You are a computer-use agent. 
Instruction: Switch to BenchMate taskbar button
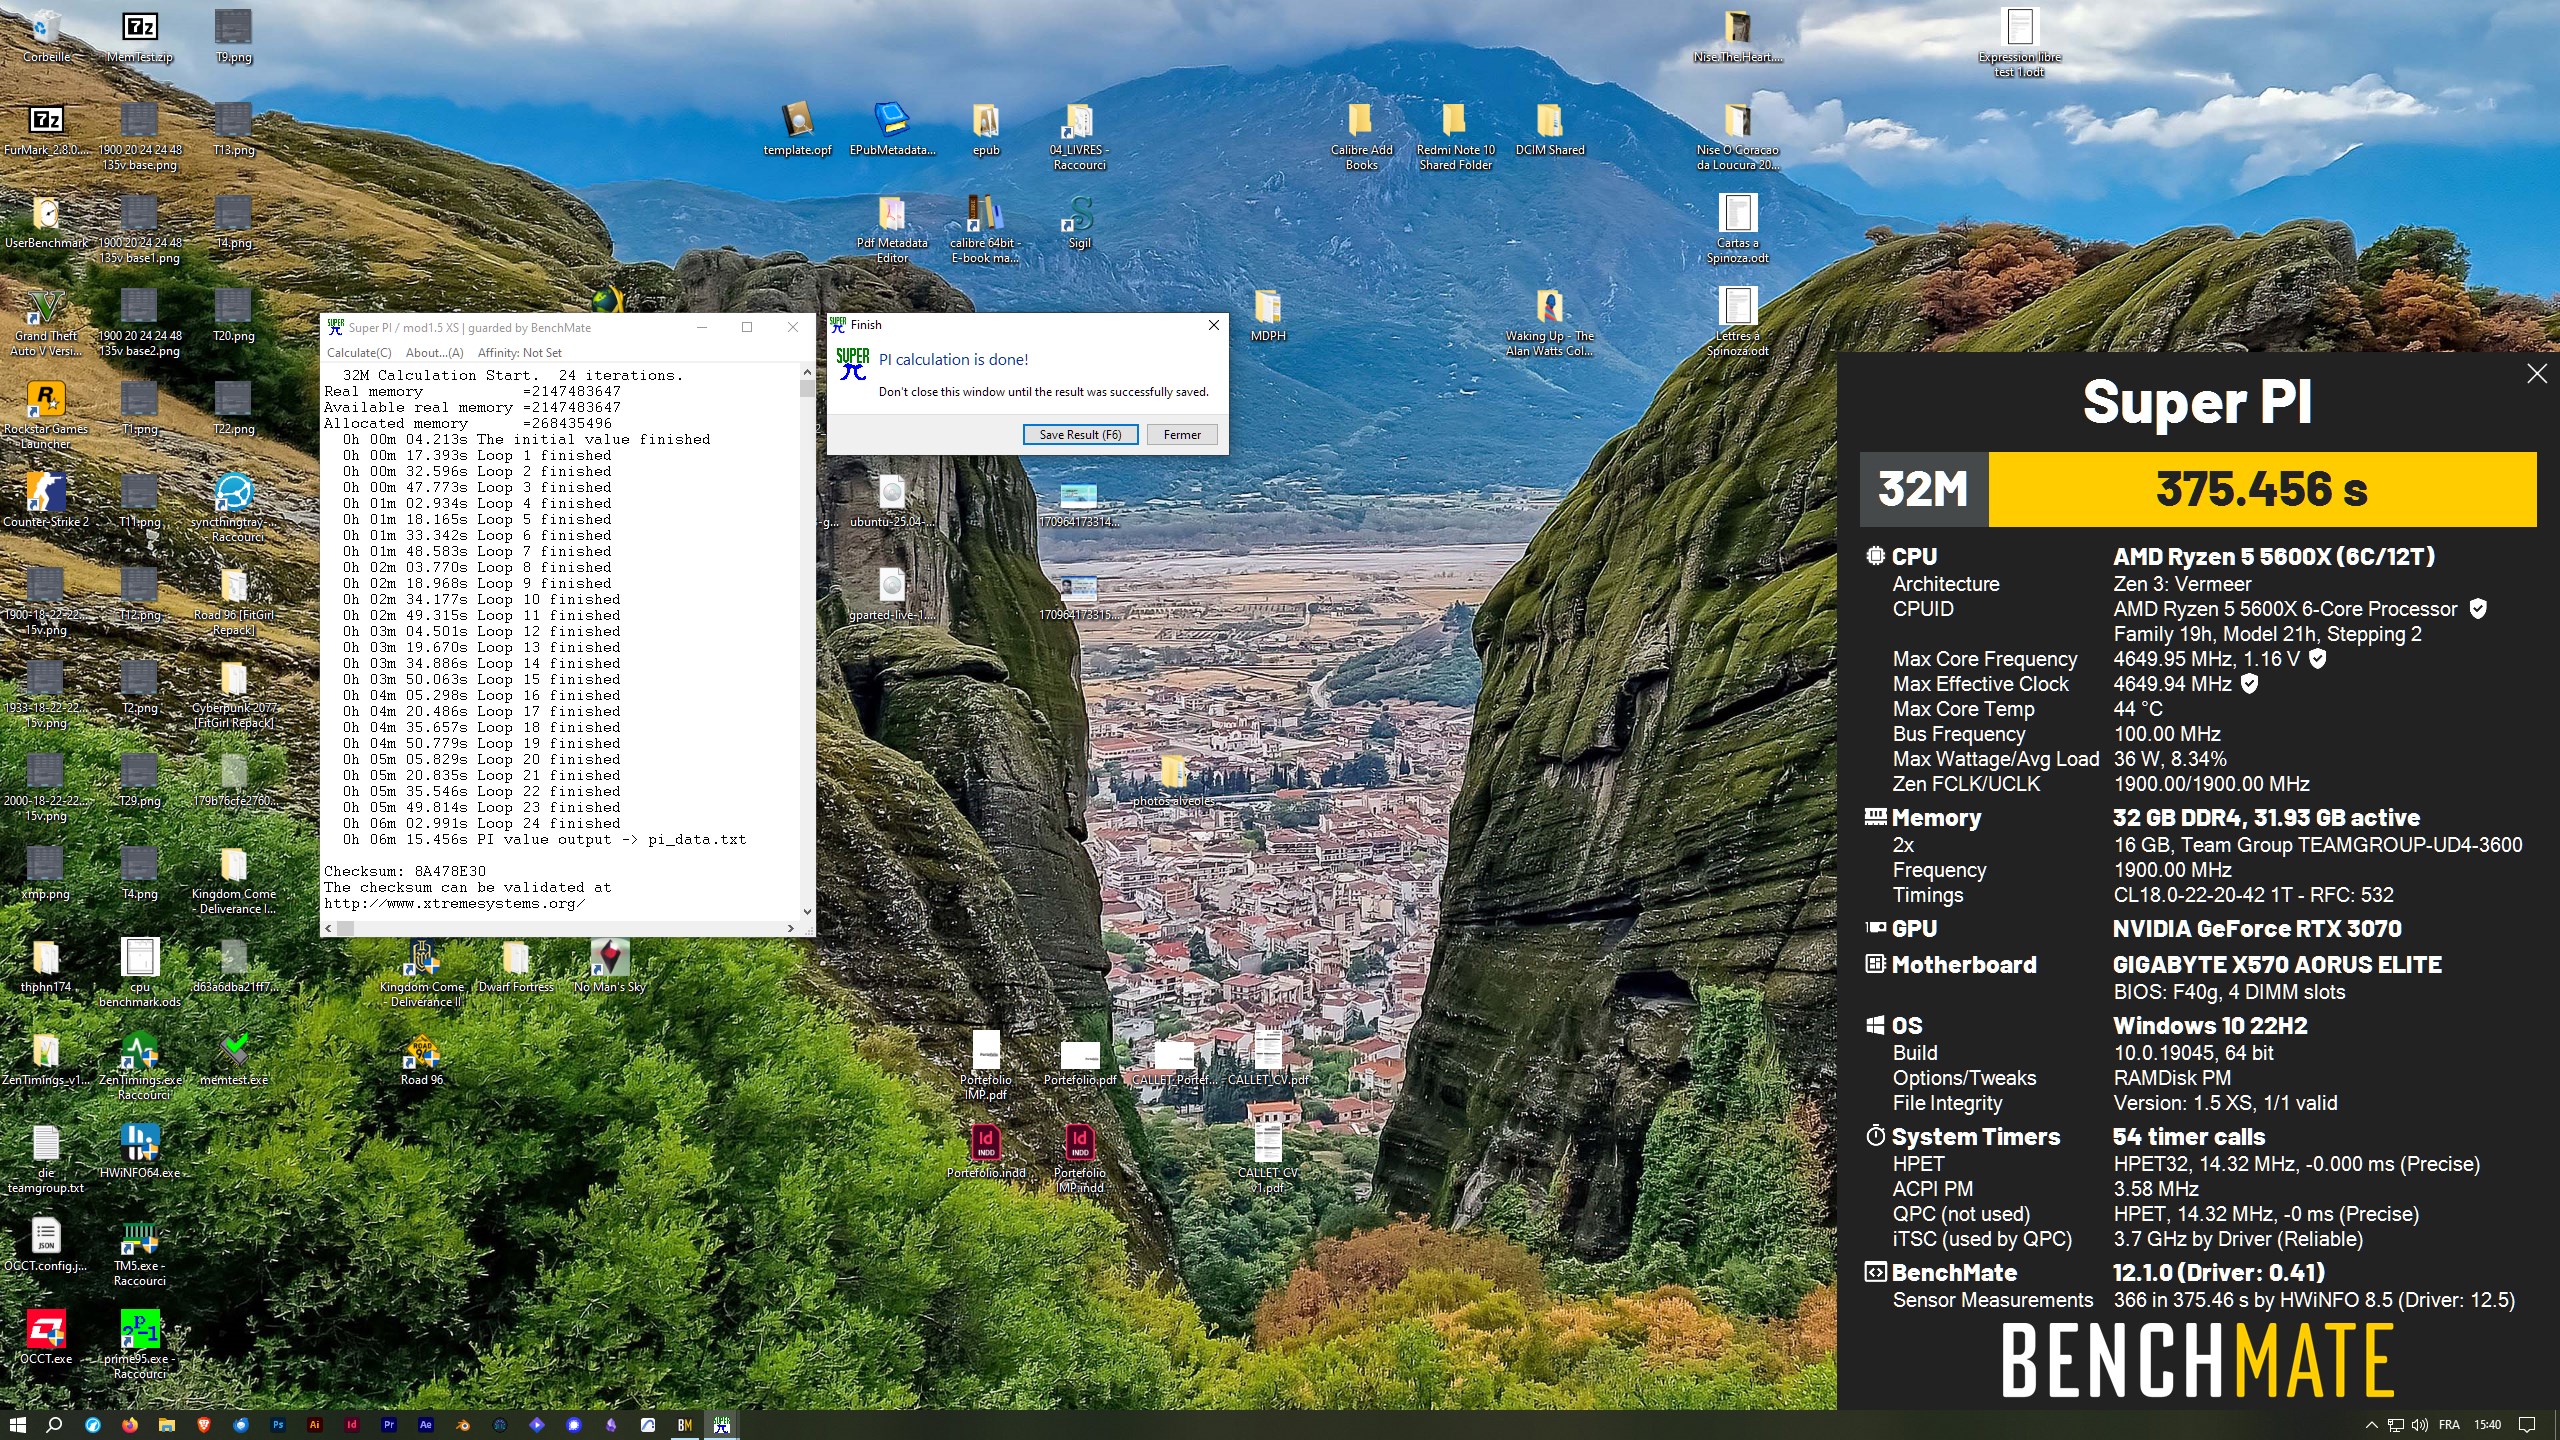click(685, 1425)
